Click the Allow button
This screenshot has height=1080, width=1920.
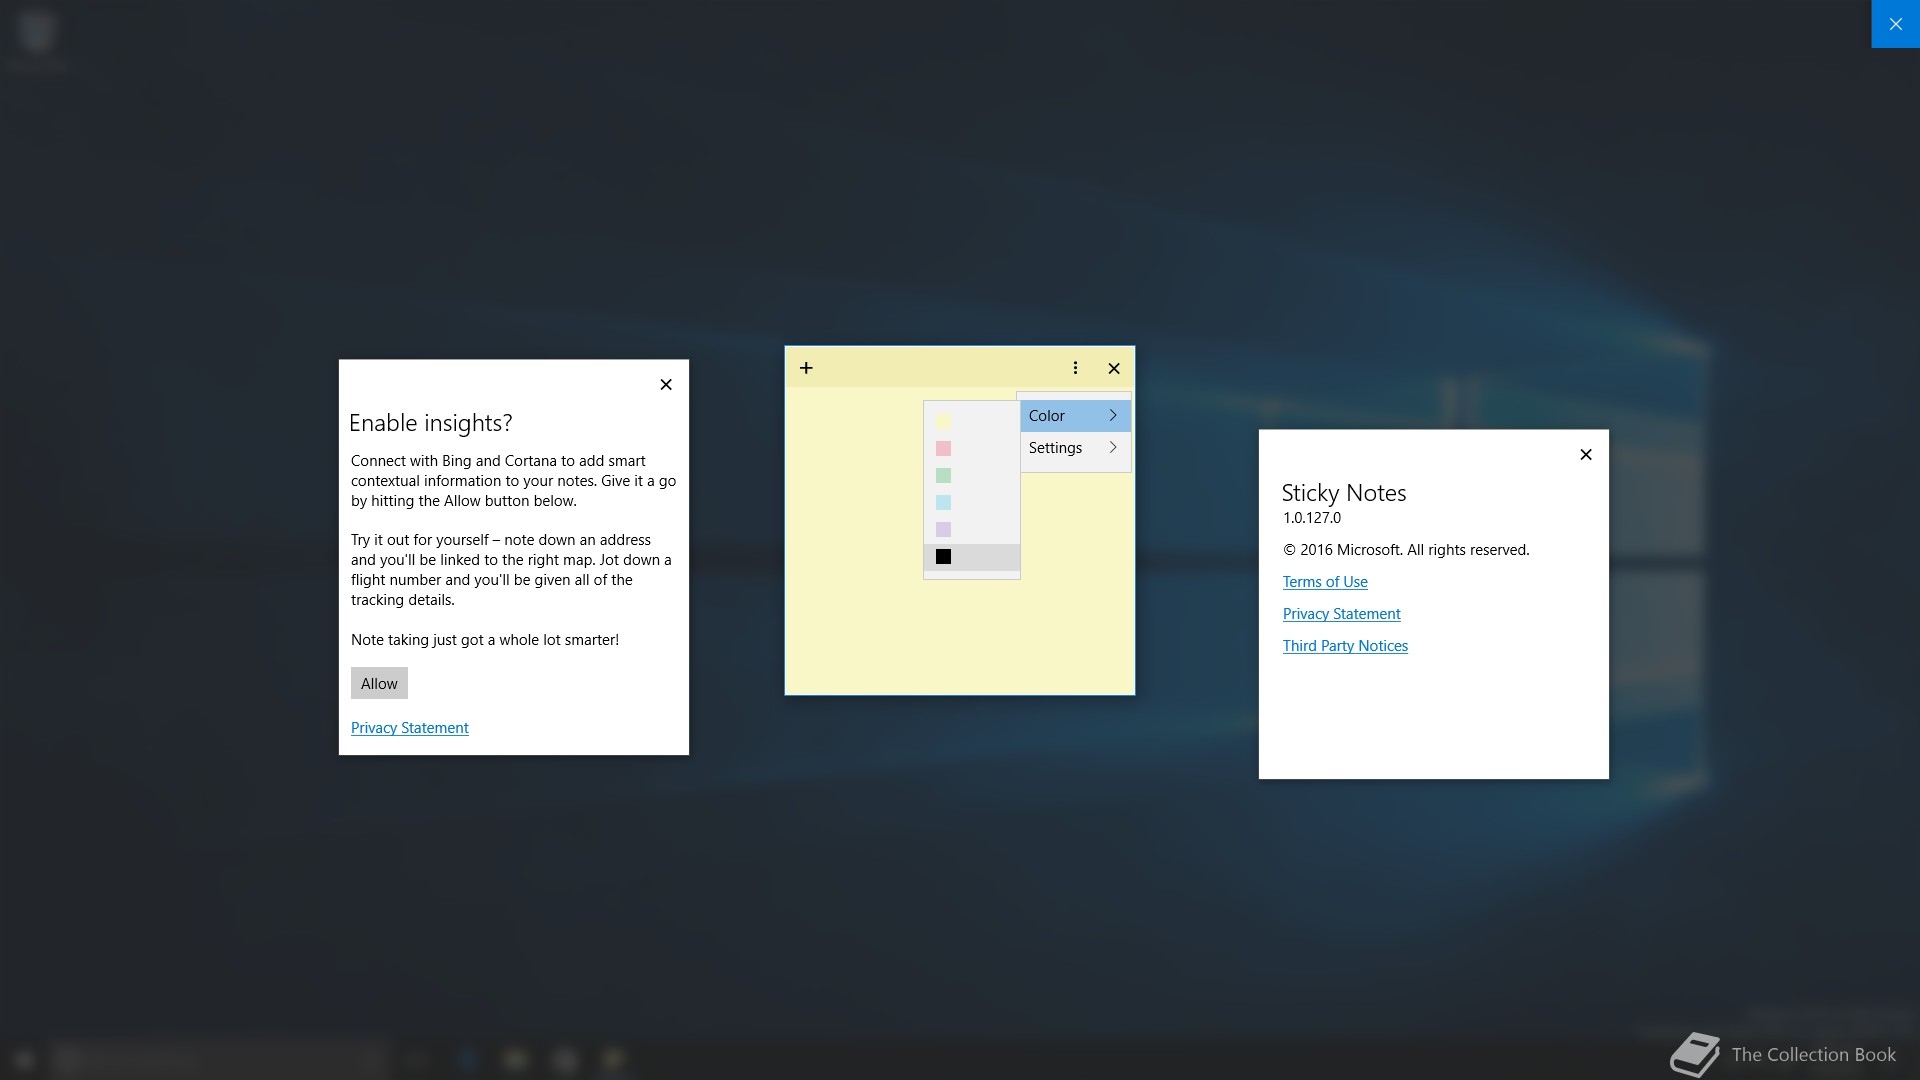(x=379, y=683)
